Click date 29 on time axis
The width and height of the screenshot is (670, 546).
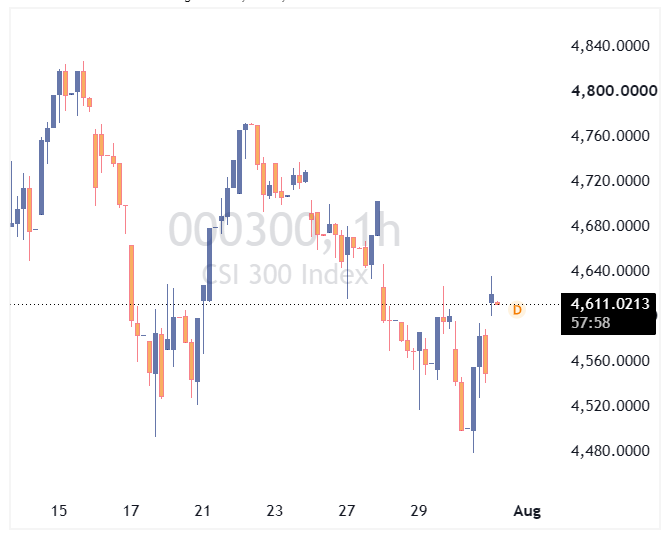click(x=418, y=511)
